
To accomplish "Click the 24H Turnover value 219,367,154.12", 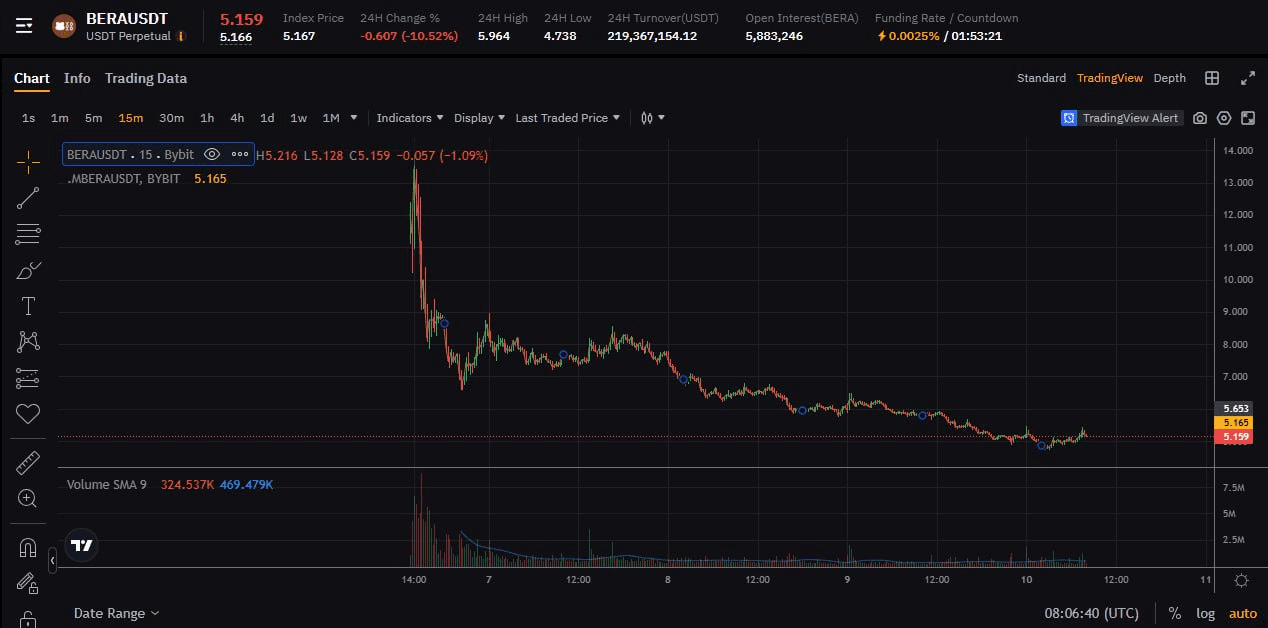I will (x=652, y=36).
